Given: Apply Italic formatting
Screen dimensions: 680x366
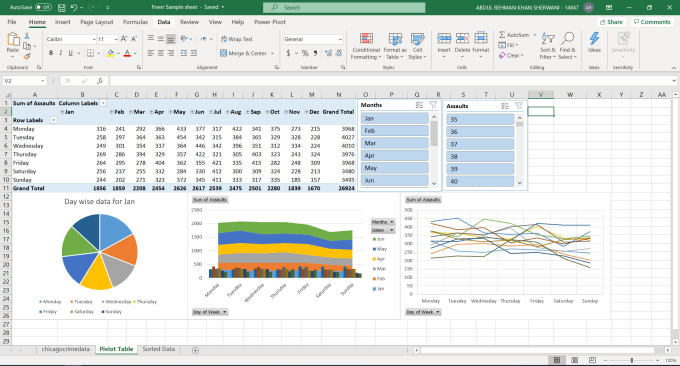Looking at the screenshot, I should click(x=60, y=53).
